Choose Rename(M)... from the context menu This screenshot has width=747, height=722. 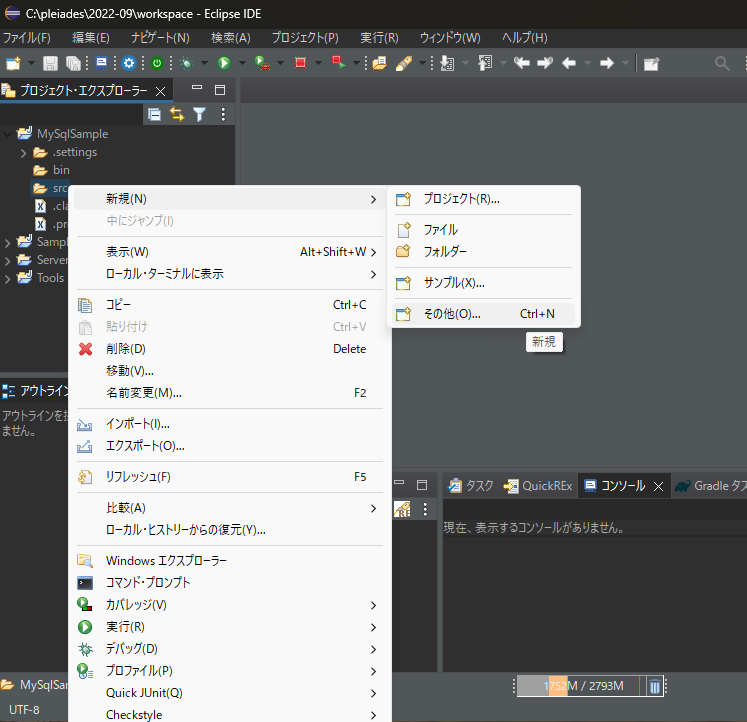(x=230, y=392)
